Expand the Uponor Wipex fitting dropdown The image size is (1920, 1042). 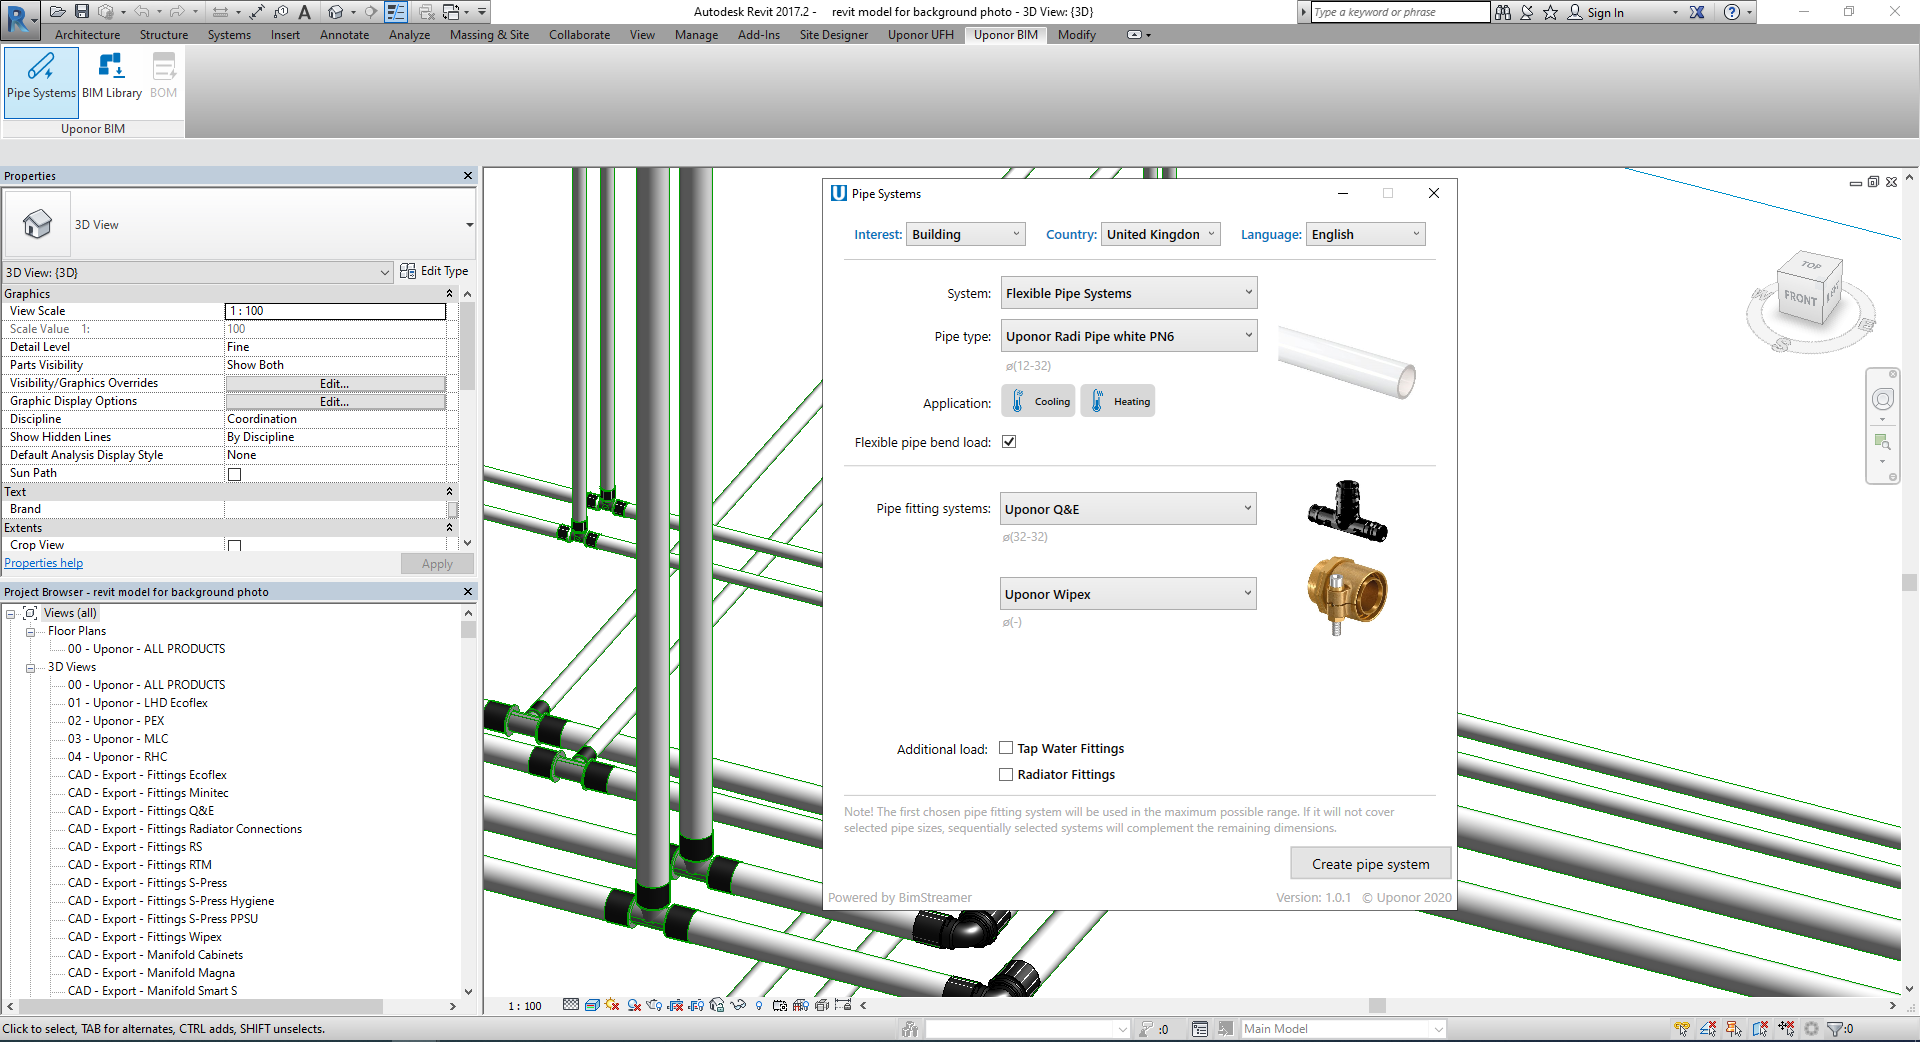[1128, 594]
